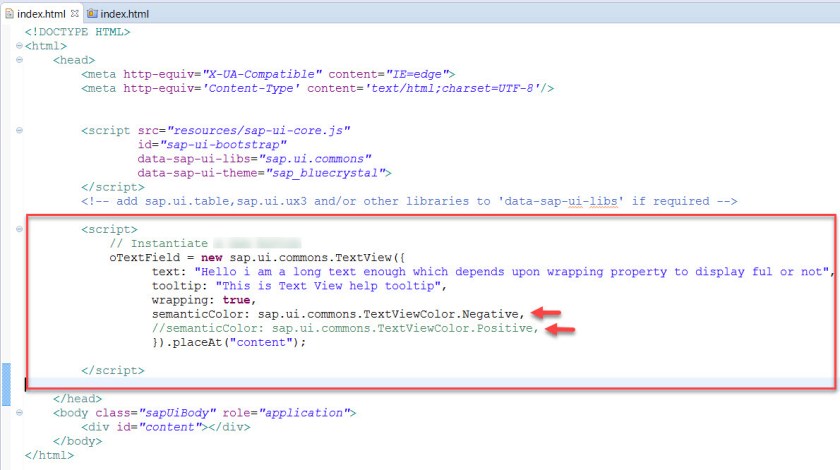840x470 pixels.
Task: Click the role="application" attribute
Action: tap(286, 413)
